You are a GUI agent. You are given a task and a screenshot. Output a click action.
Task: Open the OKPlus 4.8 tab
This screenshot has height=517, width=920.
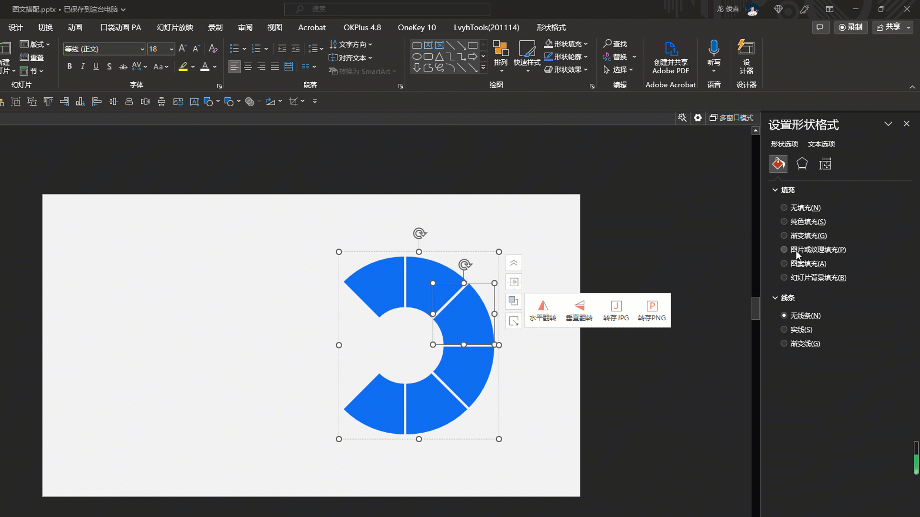362,28
